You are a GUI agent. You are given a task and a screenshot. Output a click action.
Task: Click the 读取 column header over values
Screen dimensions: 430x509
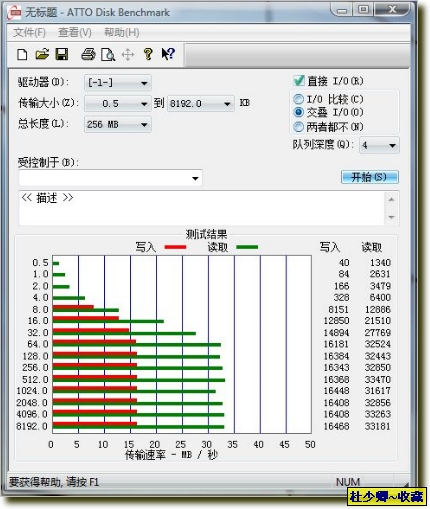(372, 247)
